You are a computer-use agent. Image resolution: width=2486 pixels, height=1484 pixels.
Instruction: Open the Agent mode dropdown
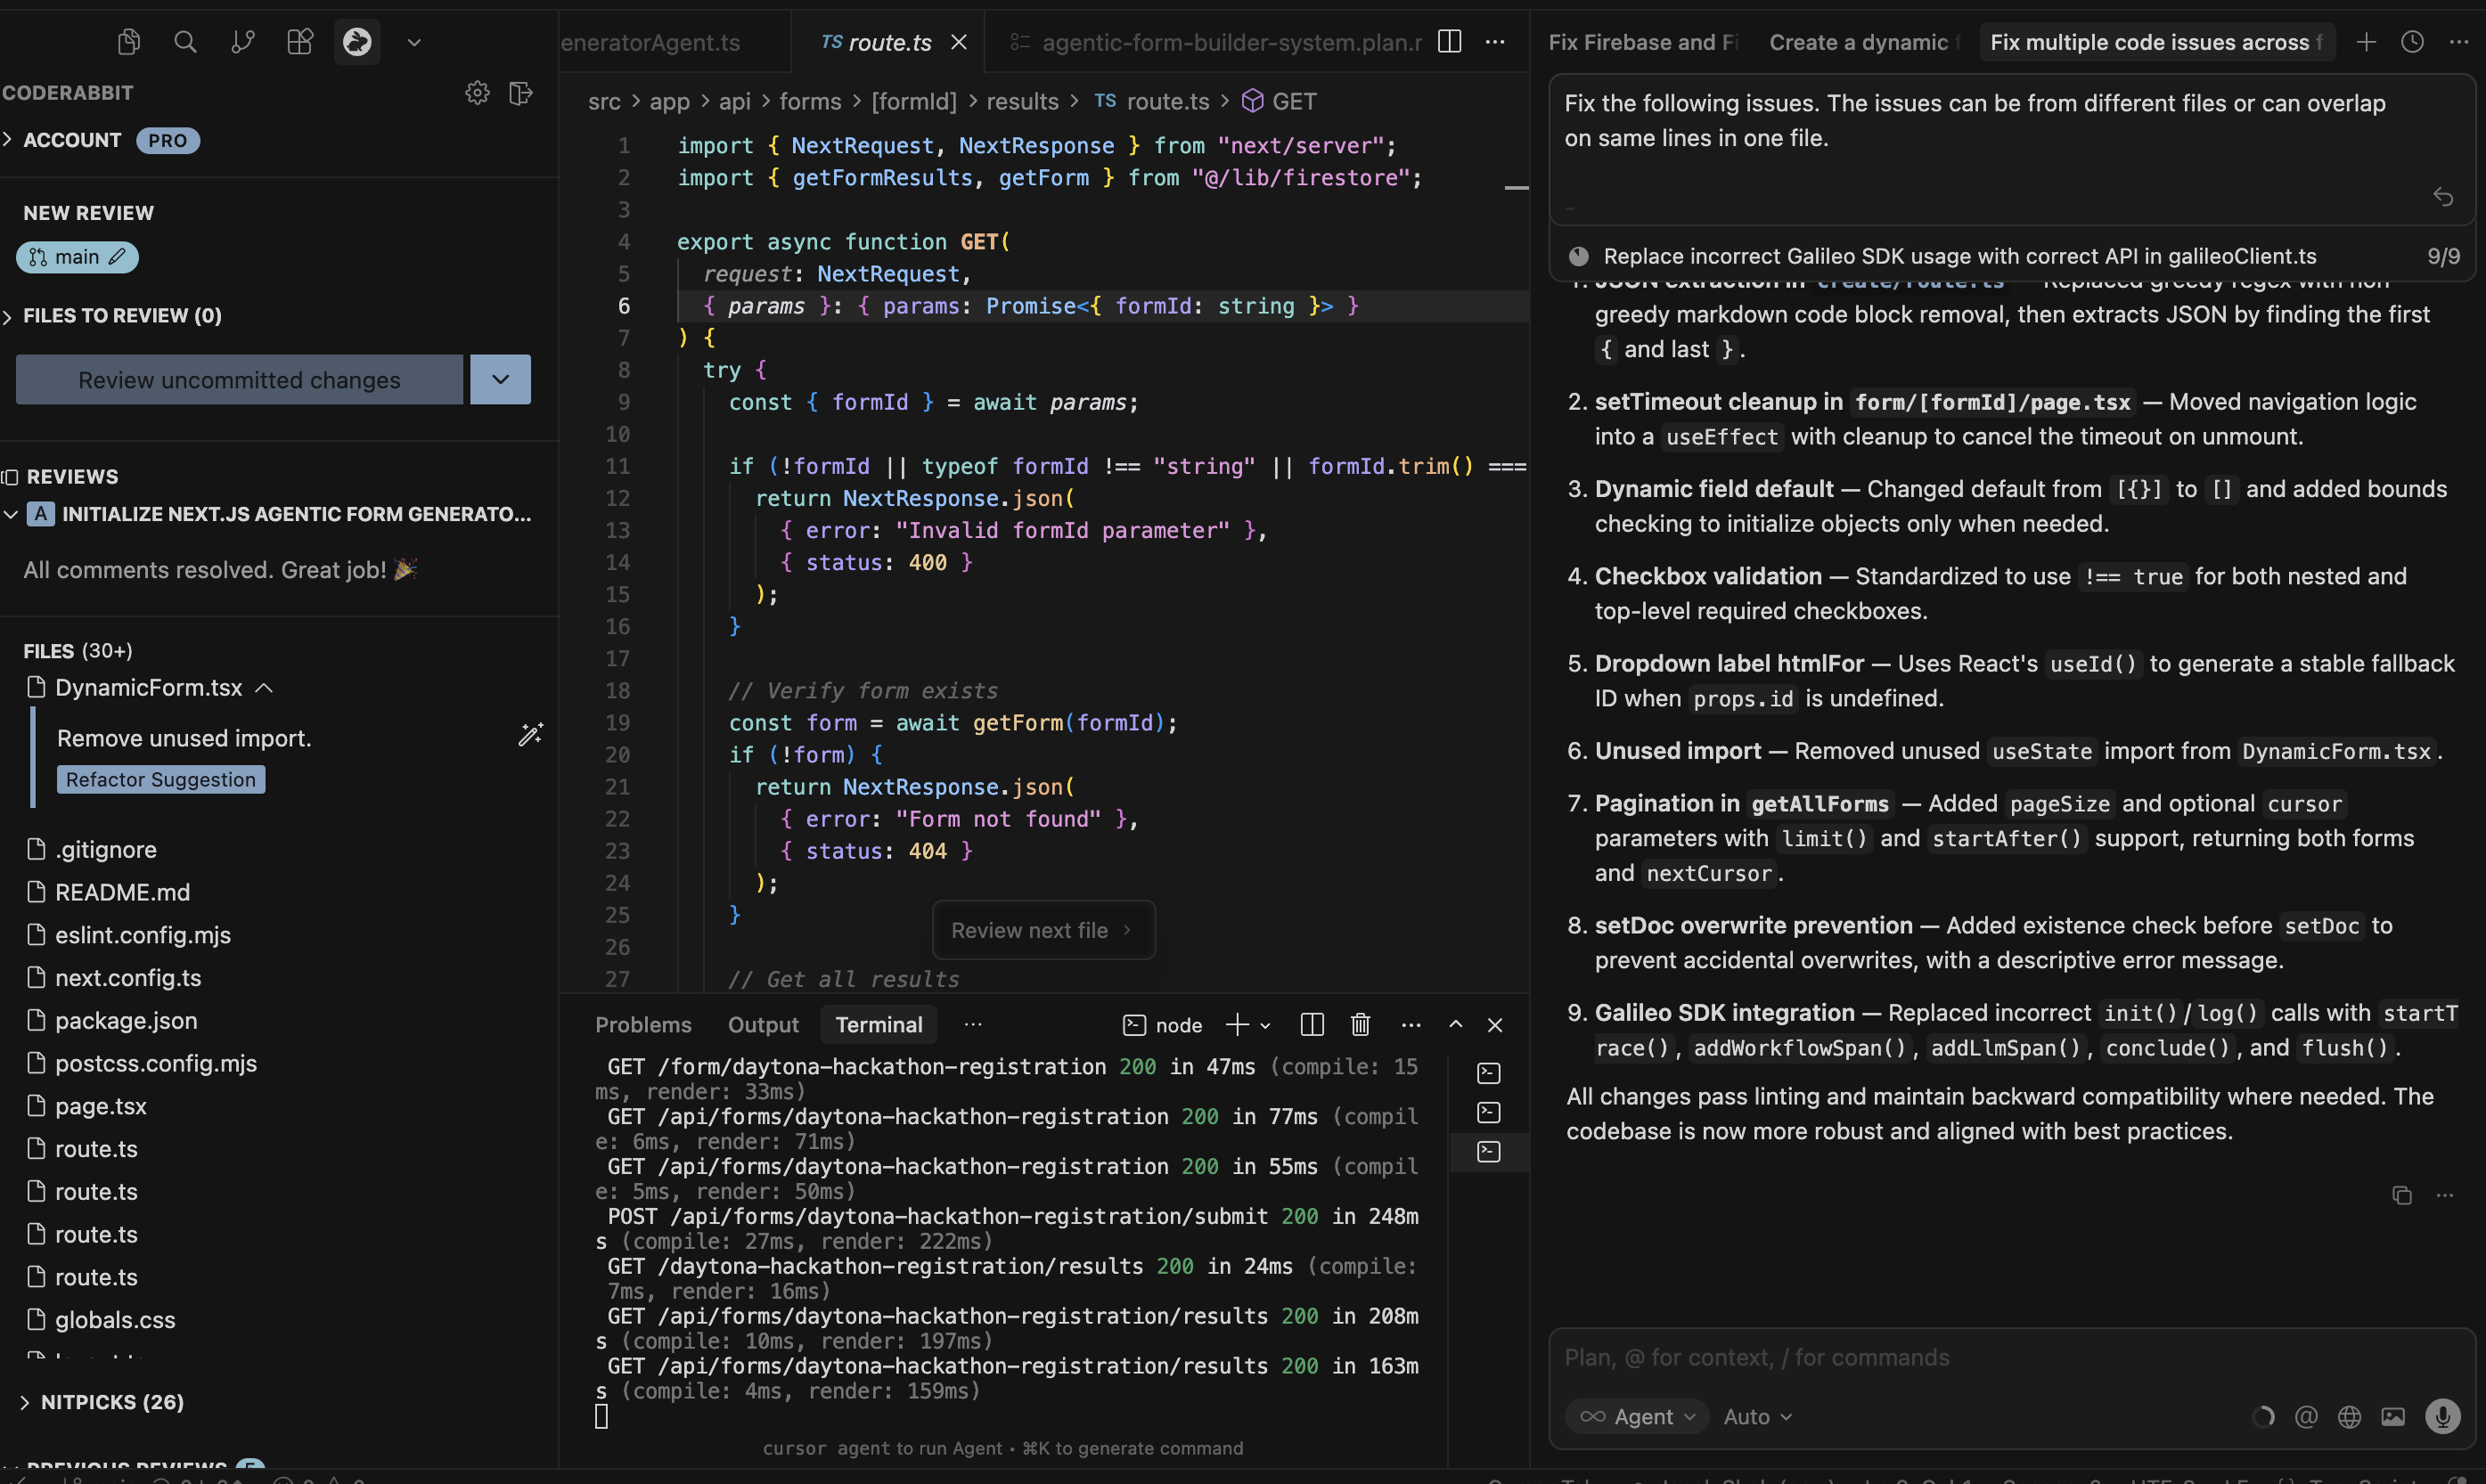(1637, 1416)
